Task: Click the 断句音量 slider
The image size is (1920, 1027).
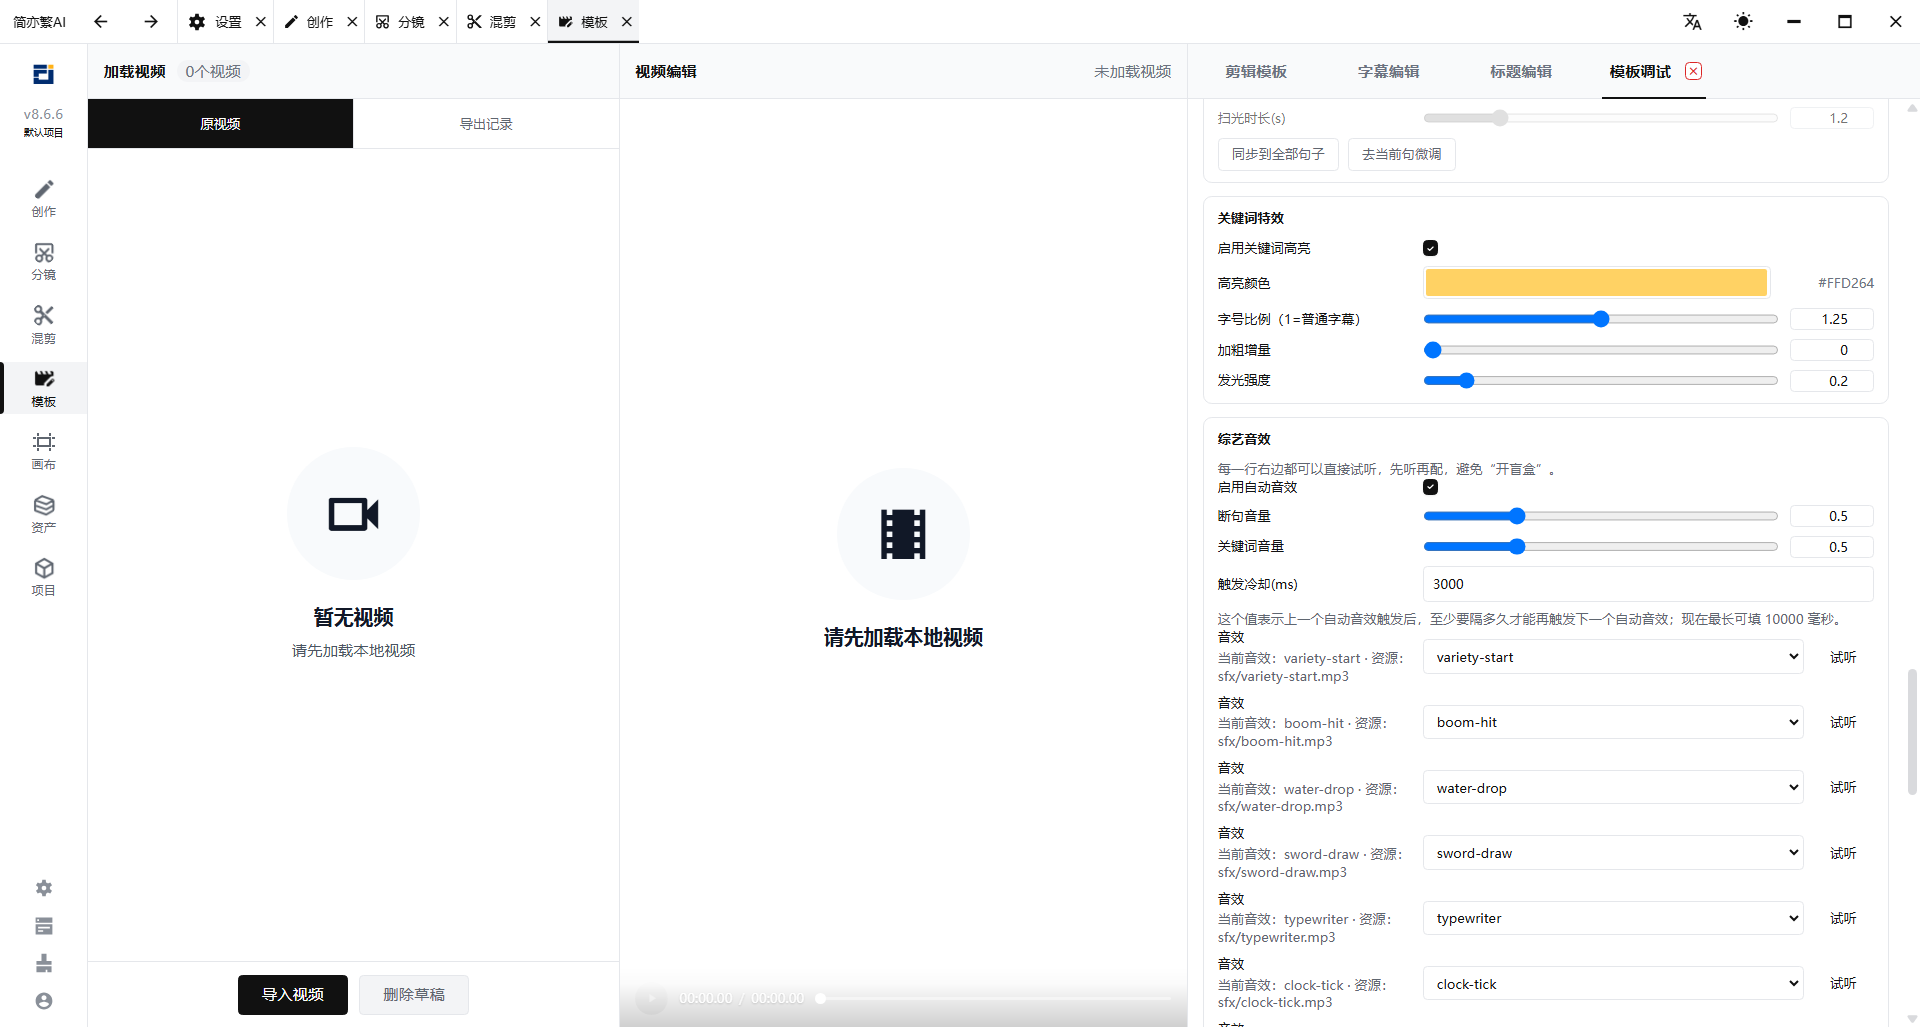Action: (x=1600, y=516)
